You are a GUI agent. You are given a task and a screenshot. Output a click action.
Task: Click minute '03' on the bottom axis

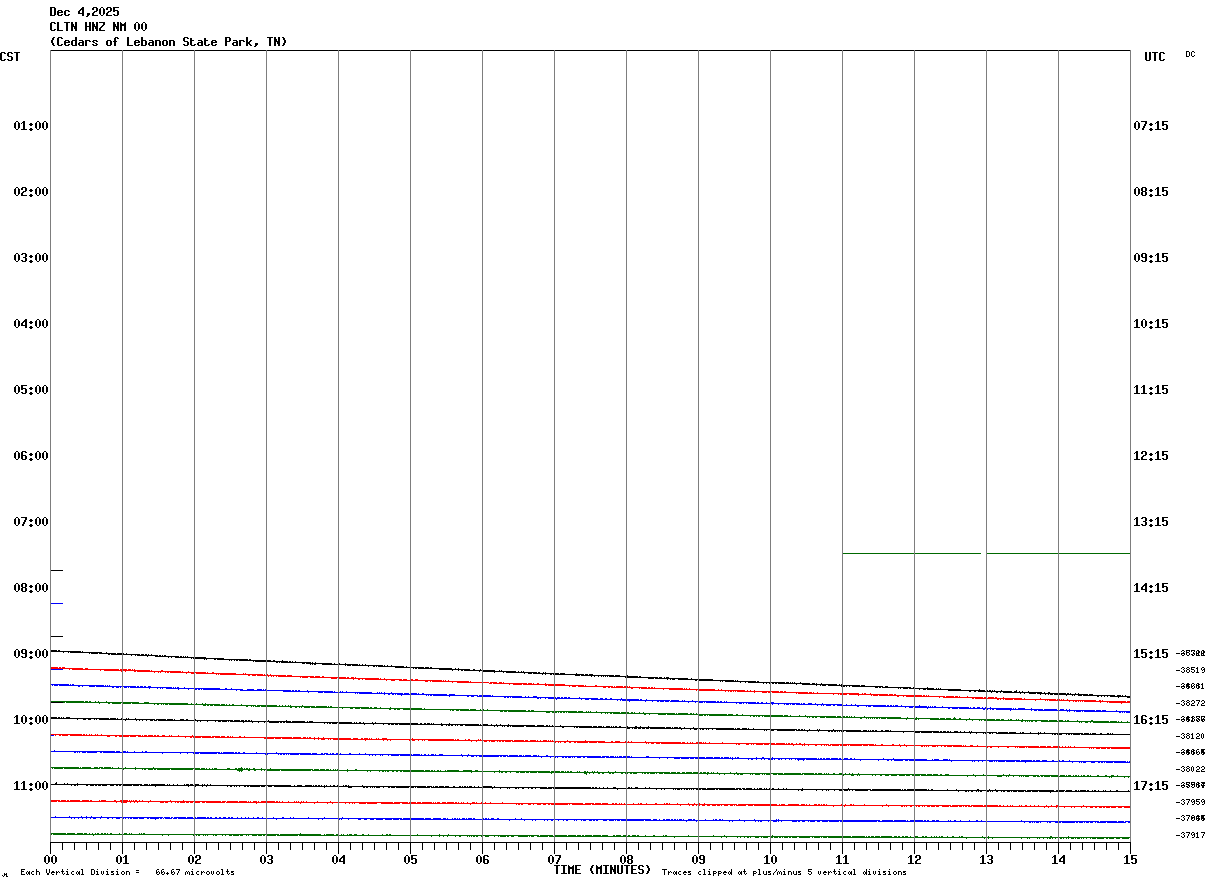266,860
